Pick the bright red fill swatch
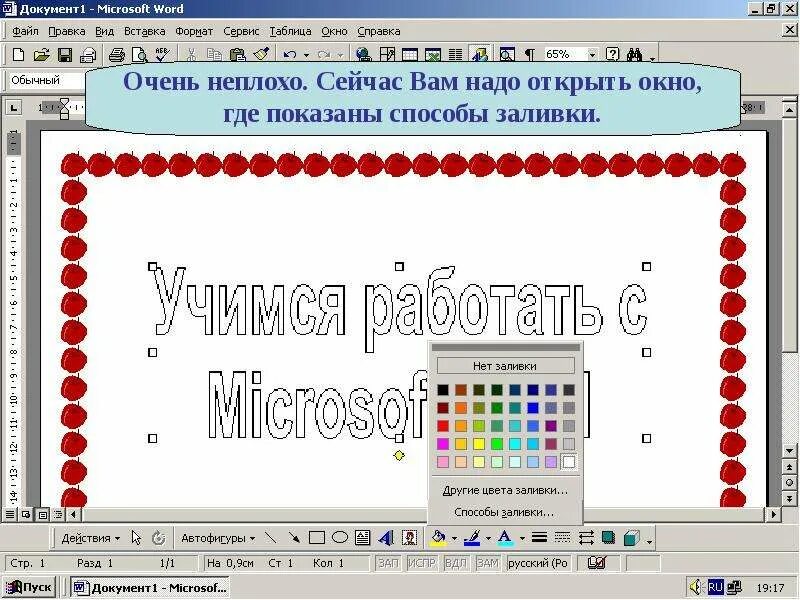 (x=443, y=426)
